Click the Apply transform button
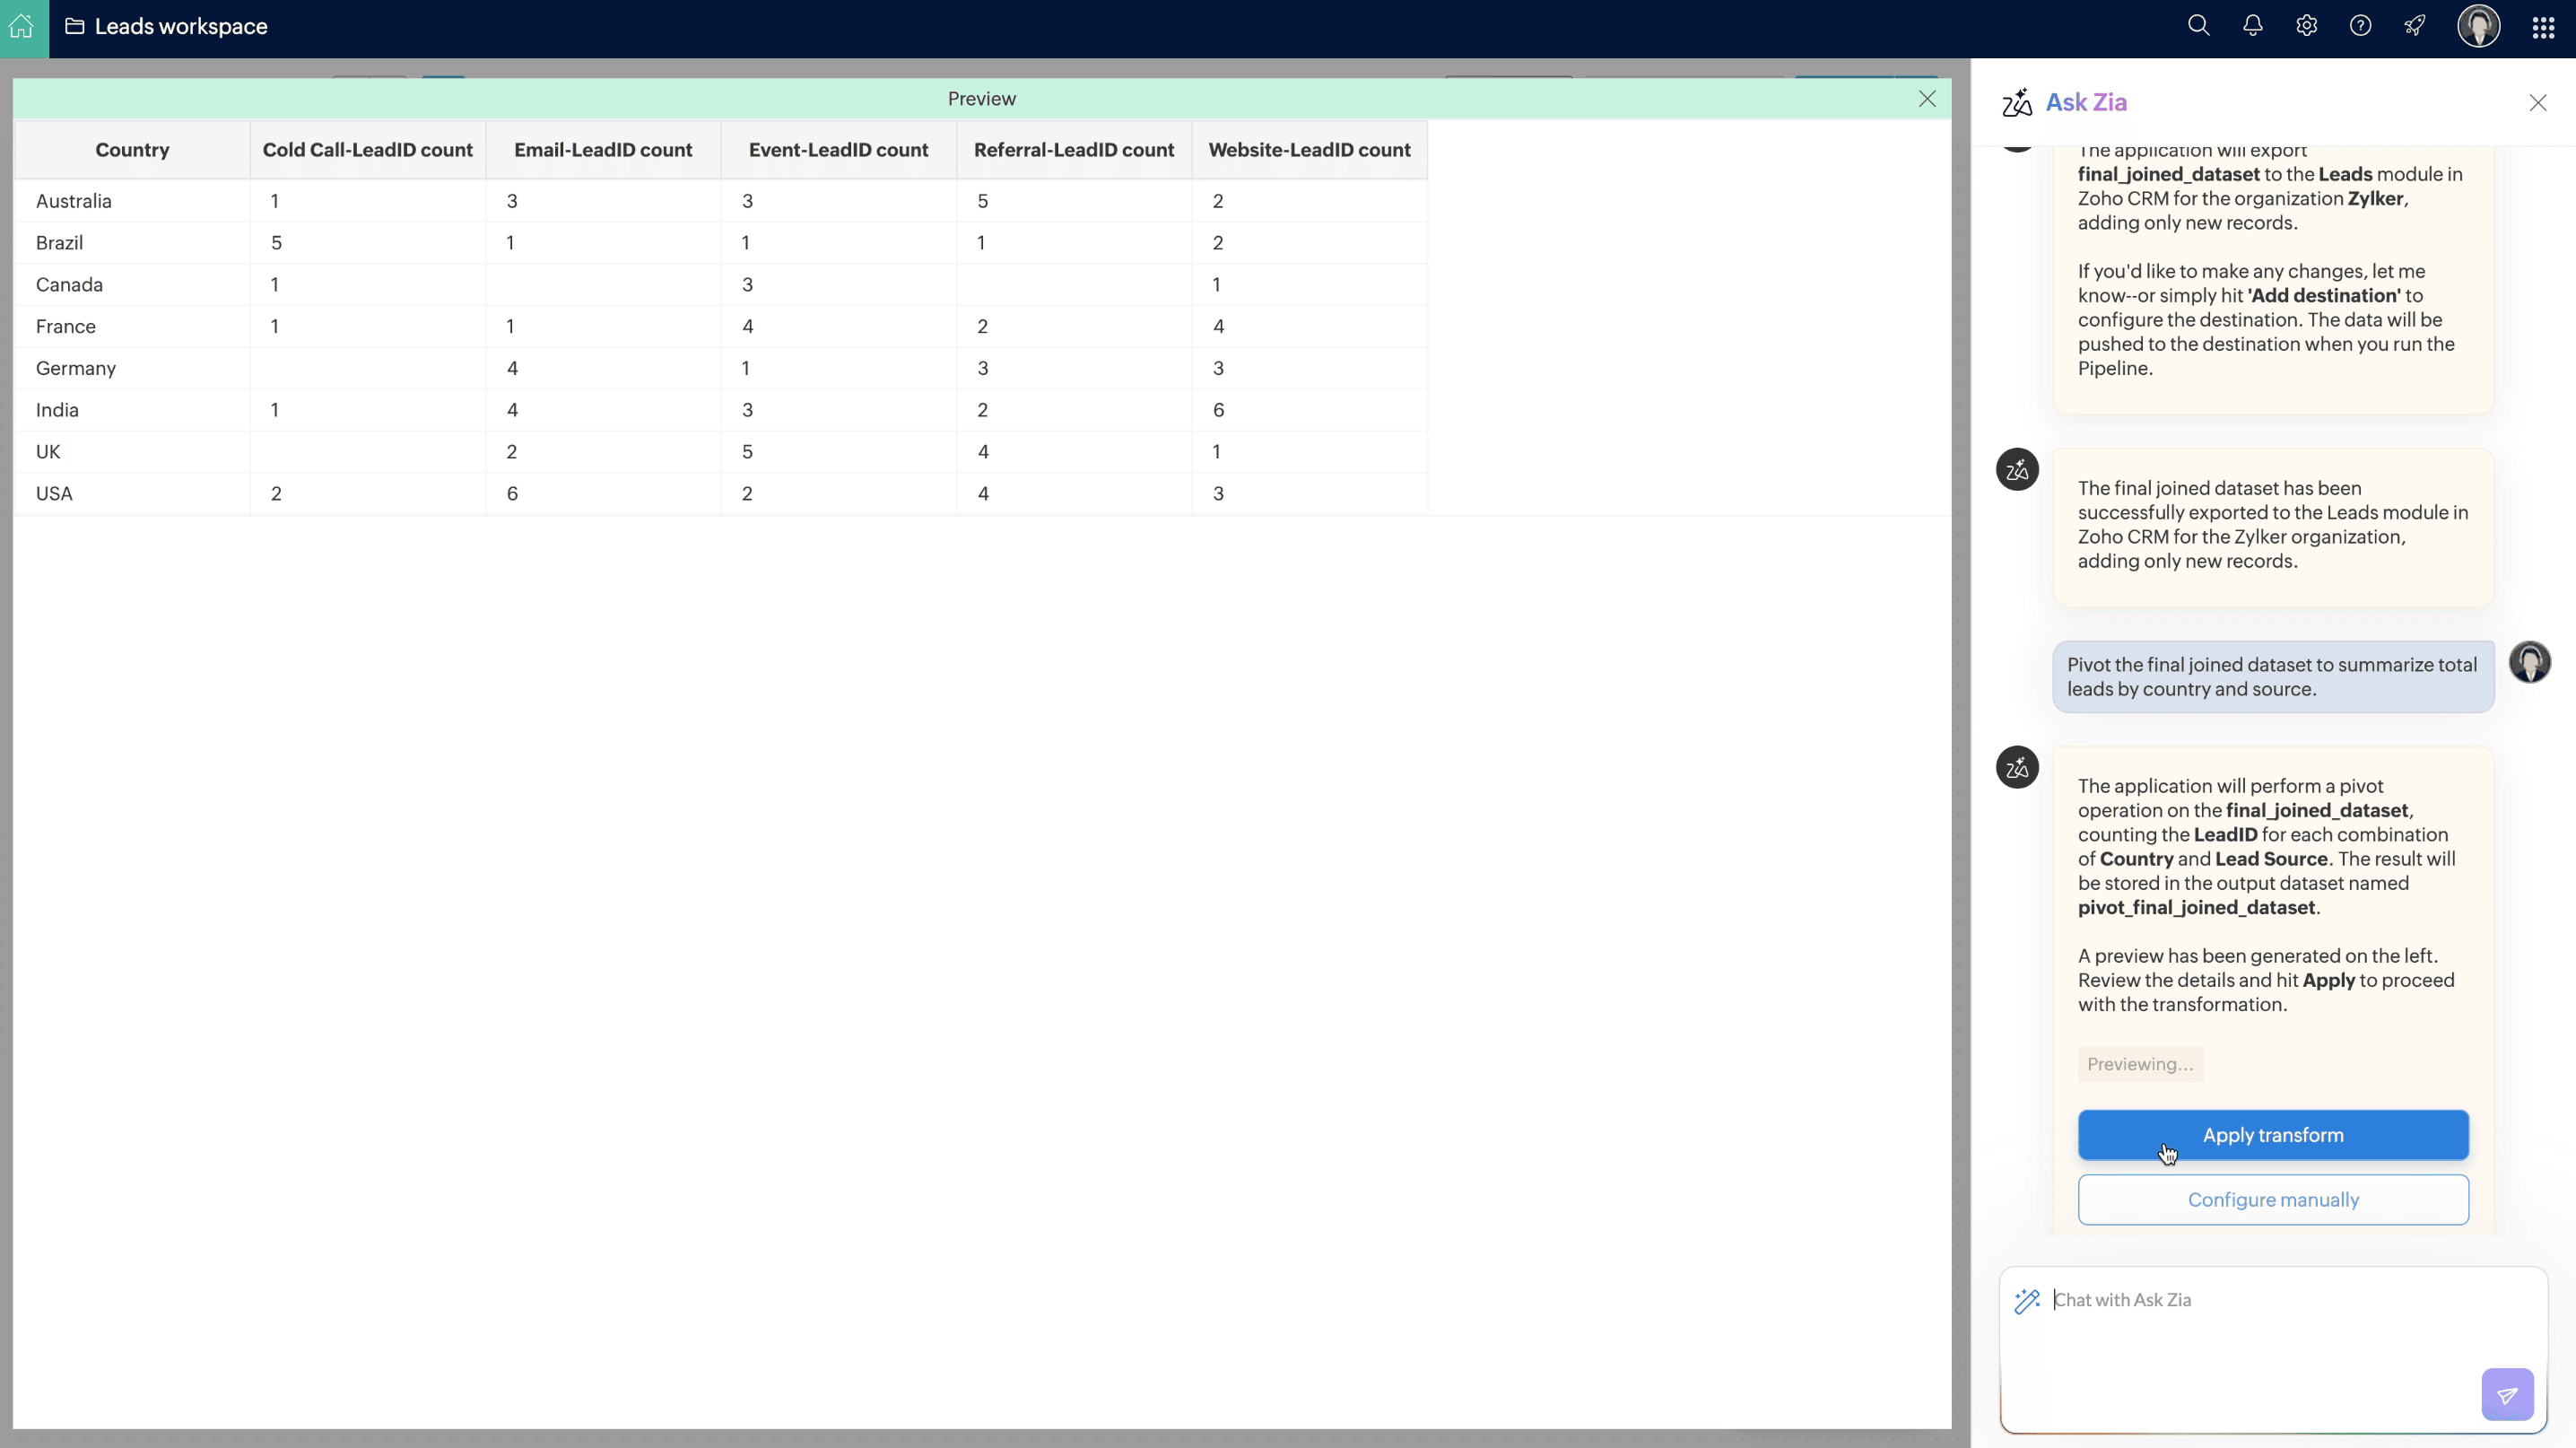Image resolution: width=2576 pixels, height=1448 pixels. click(2272, 1135)
